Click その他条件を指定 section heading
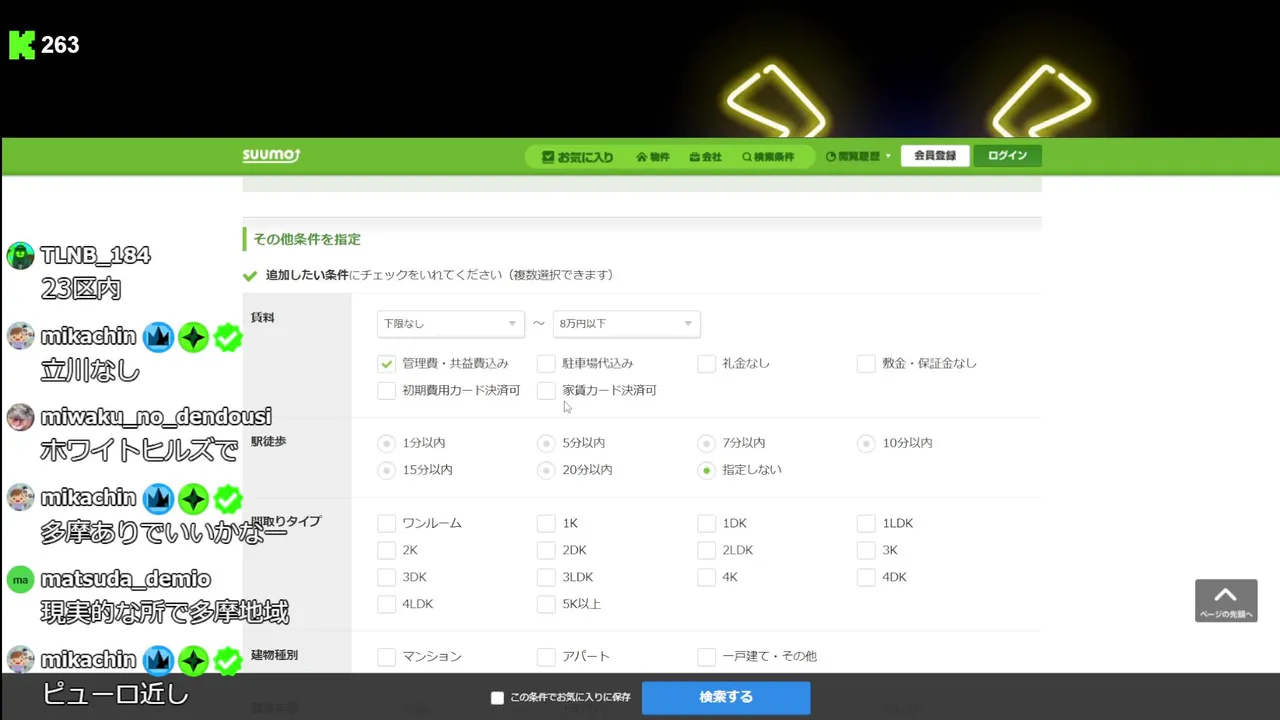 [x=307, y=240]
